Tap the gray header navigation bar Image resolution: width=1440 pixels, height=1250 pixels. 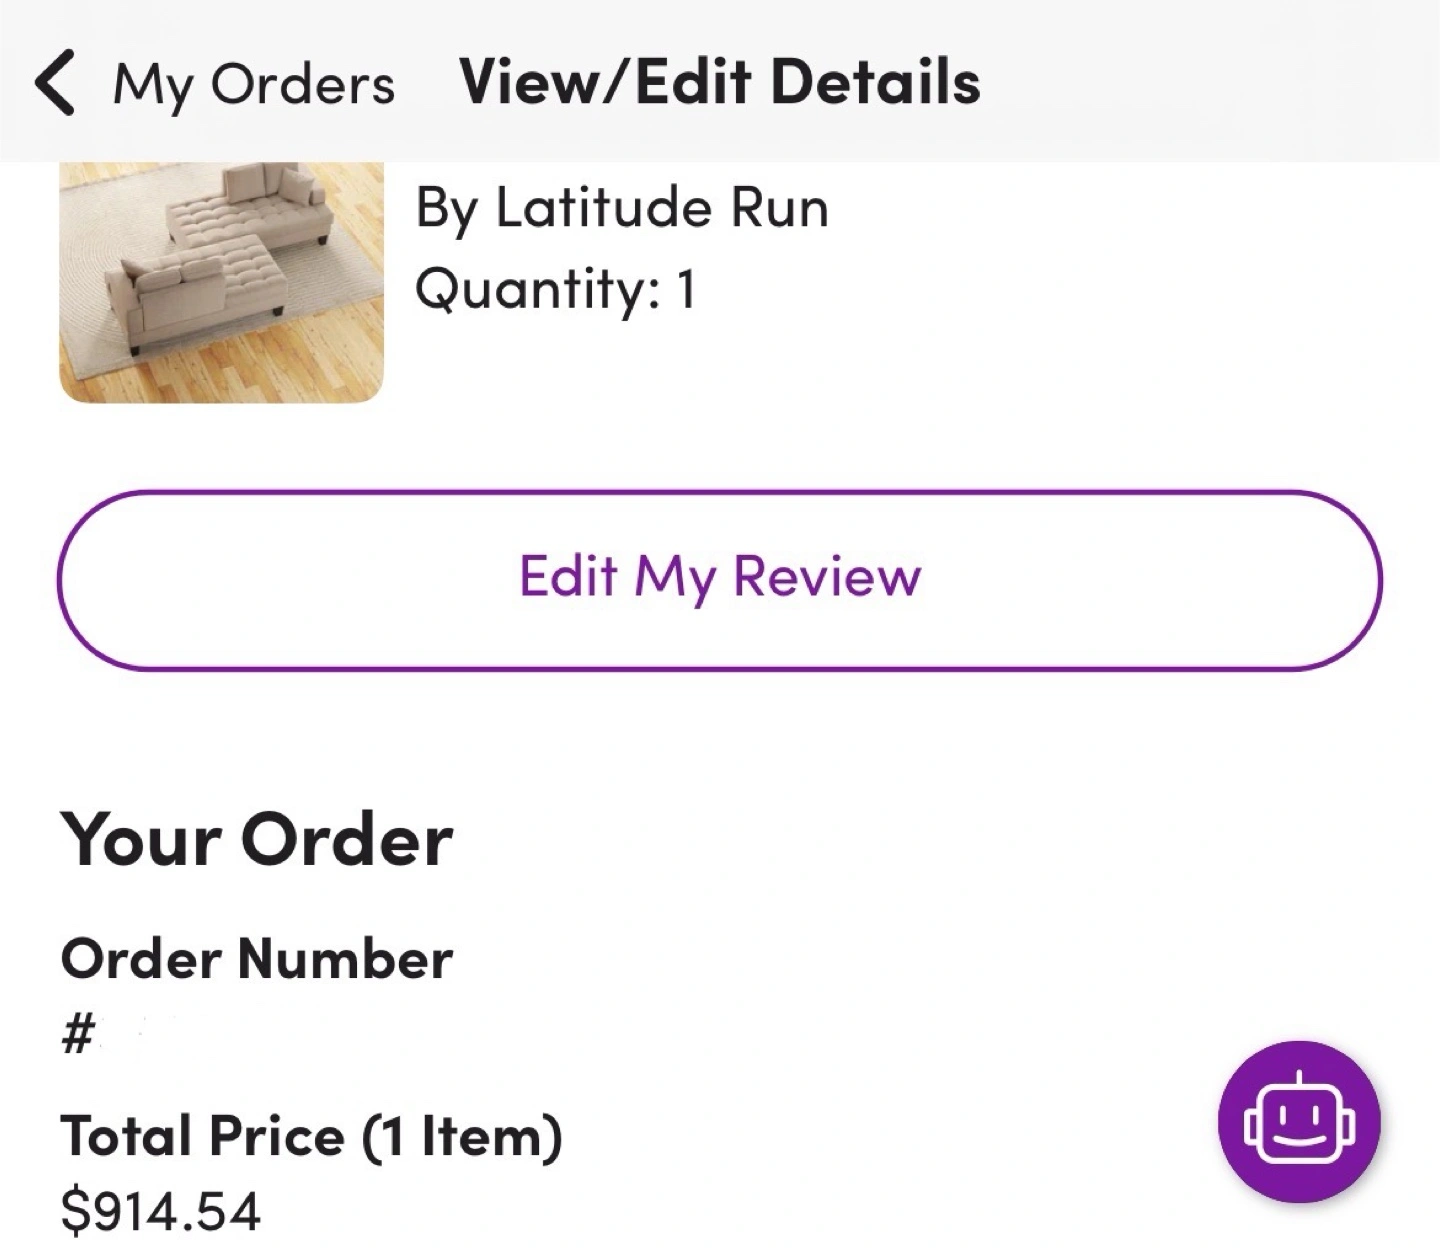click(x=720, y=81)
